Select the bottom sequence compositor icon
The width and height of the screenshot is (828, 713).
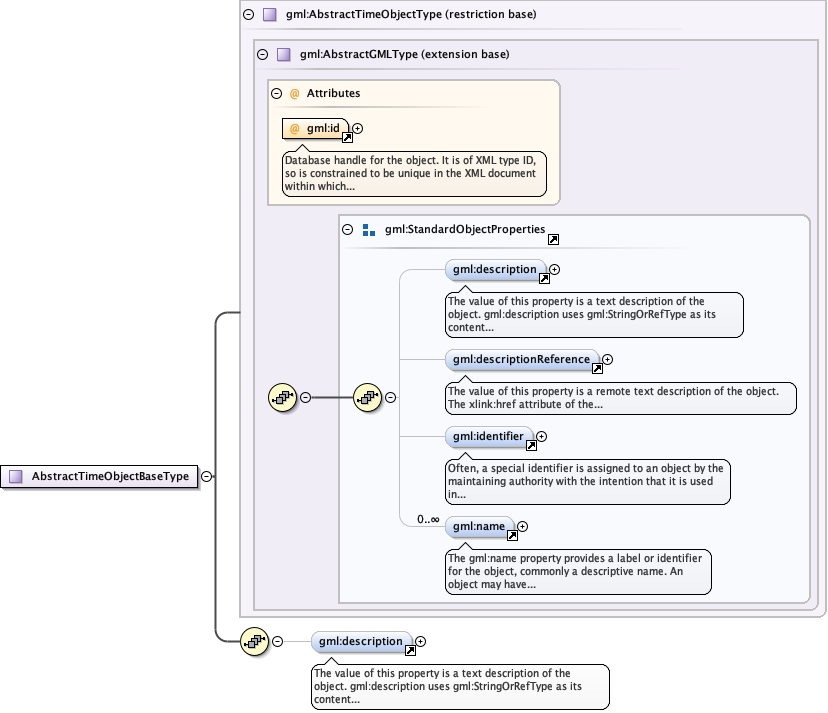(x=255, y=641)
